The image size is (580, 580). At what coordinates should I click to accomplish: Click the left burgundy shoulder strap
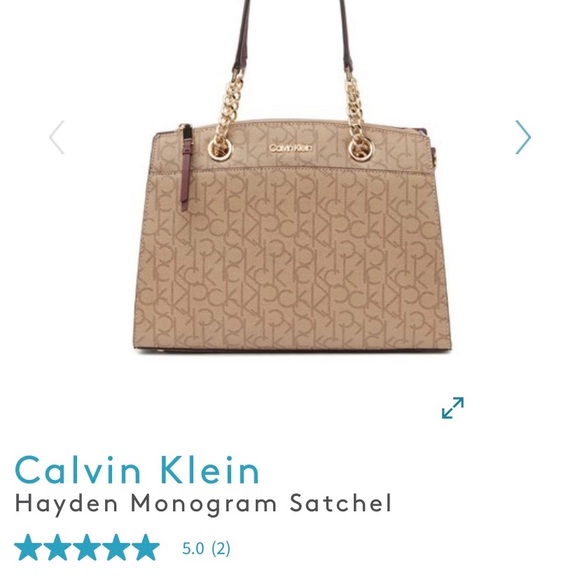tap(242, 35)
